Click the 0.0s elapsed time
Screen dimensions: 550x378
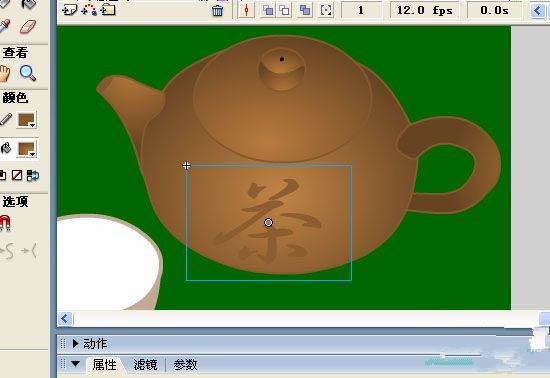[494, 10]
